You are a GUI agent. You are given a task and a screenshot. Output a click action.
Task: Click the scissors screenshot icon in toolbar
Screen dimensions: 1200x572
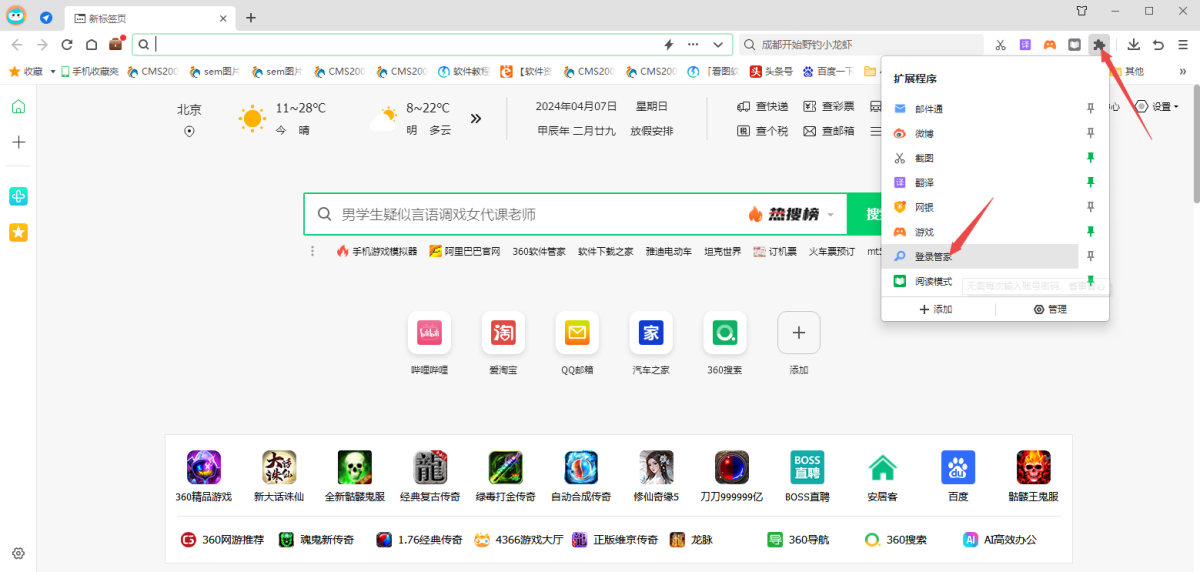tap(1000, 45)
